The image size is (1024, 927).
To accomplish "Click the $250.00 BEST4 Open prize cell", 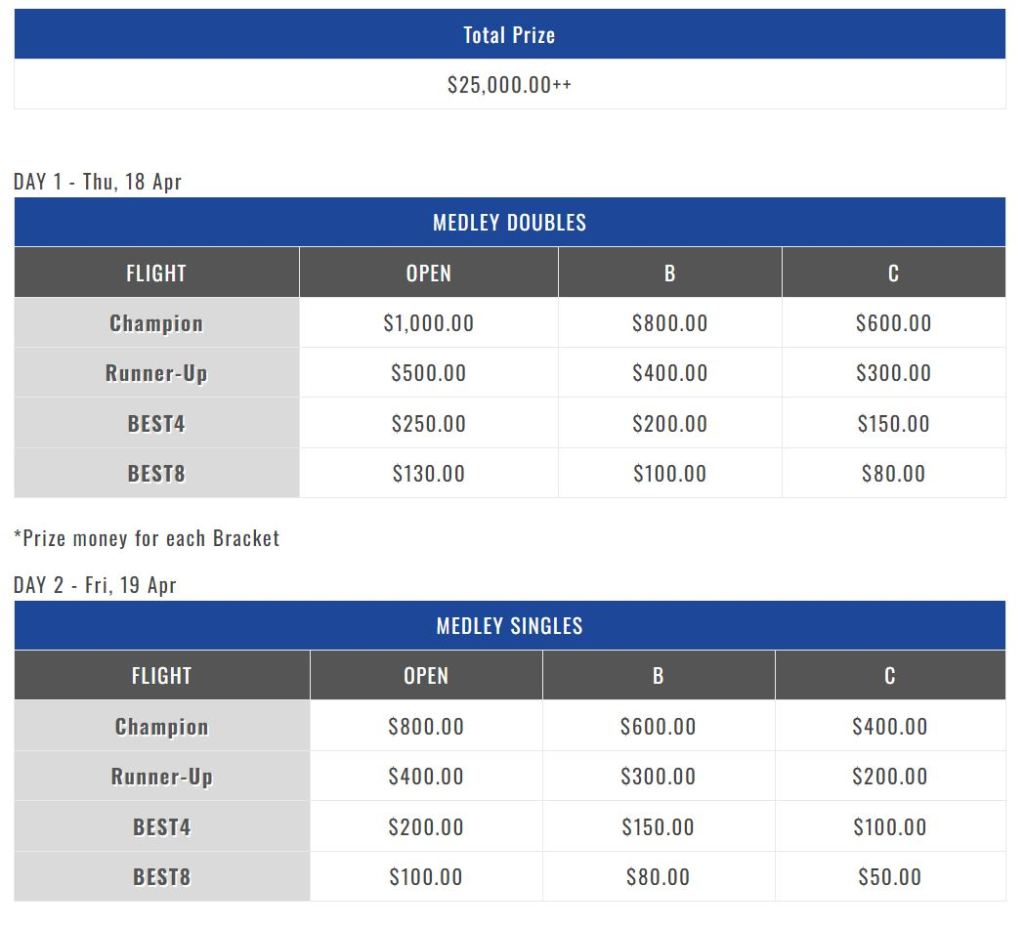I will click(x=428, y=423).
